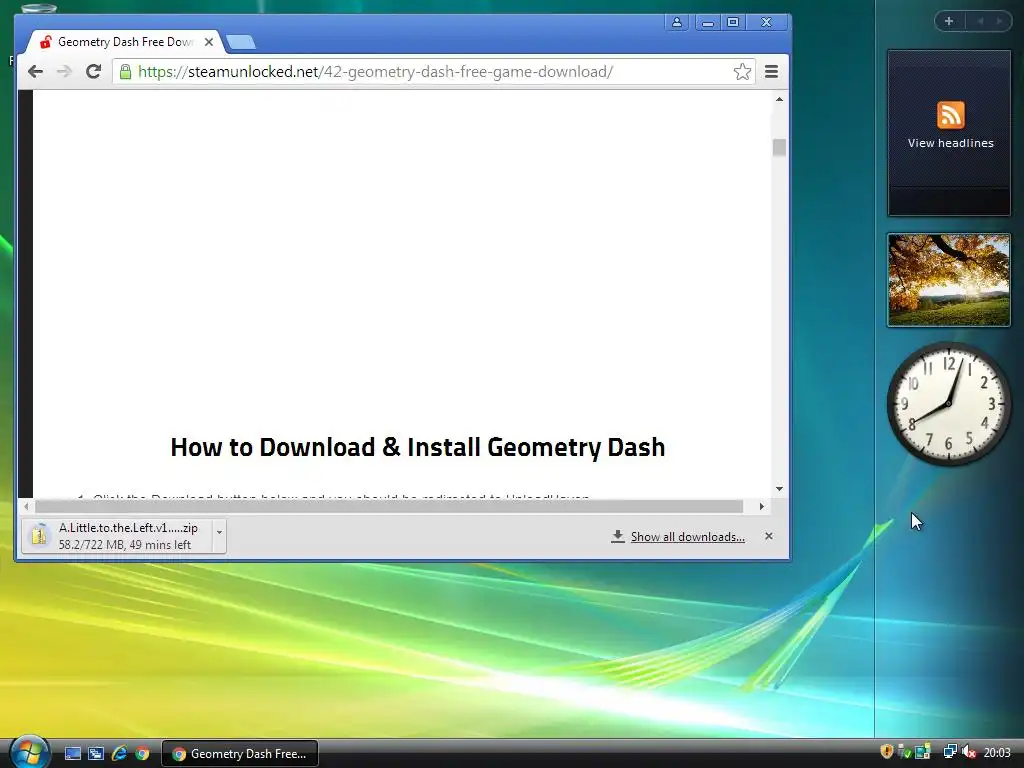Click the sidebar next gadgets arrow
Screen dimensions: 1024x768
coord(999,21)
